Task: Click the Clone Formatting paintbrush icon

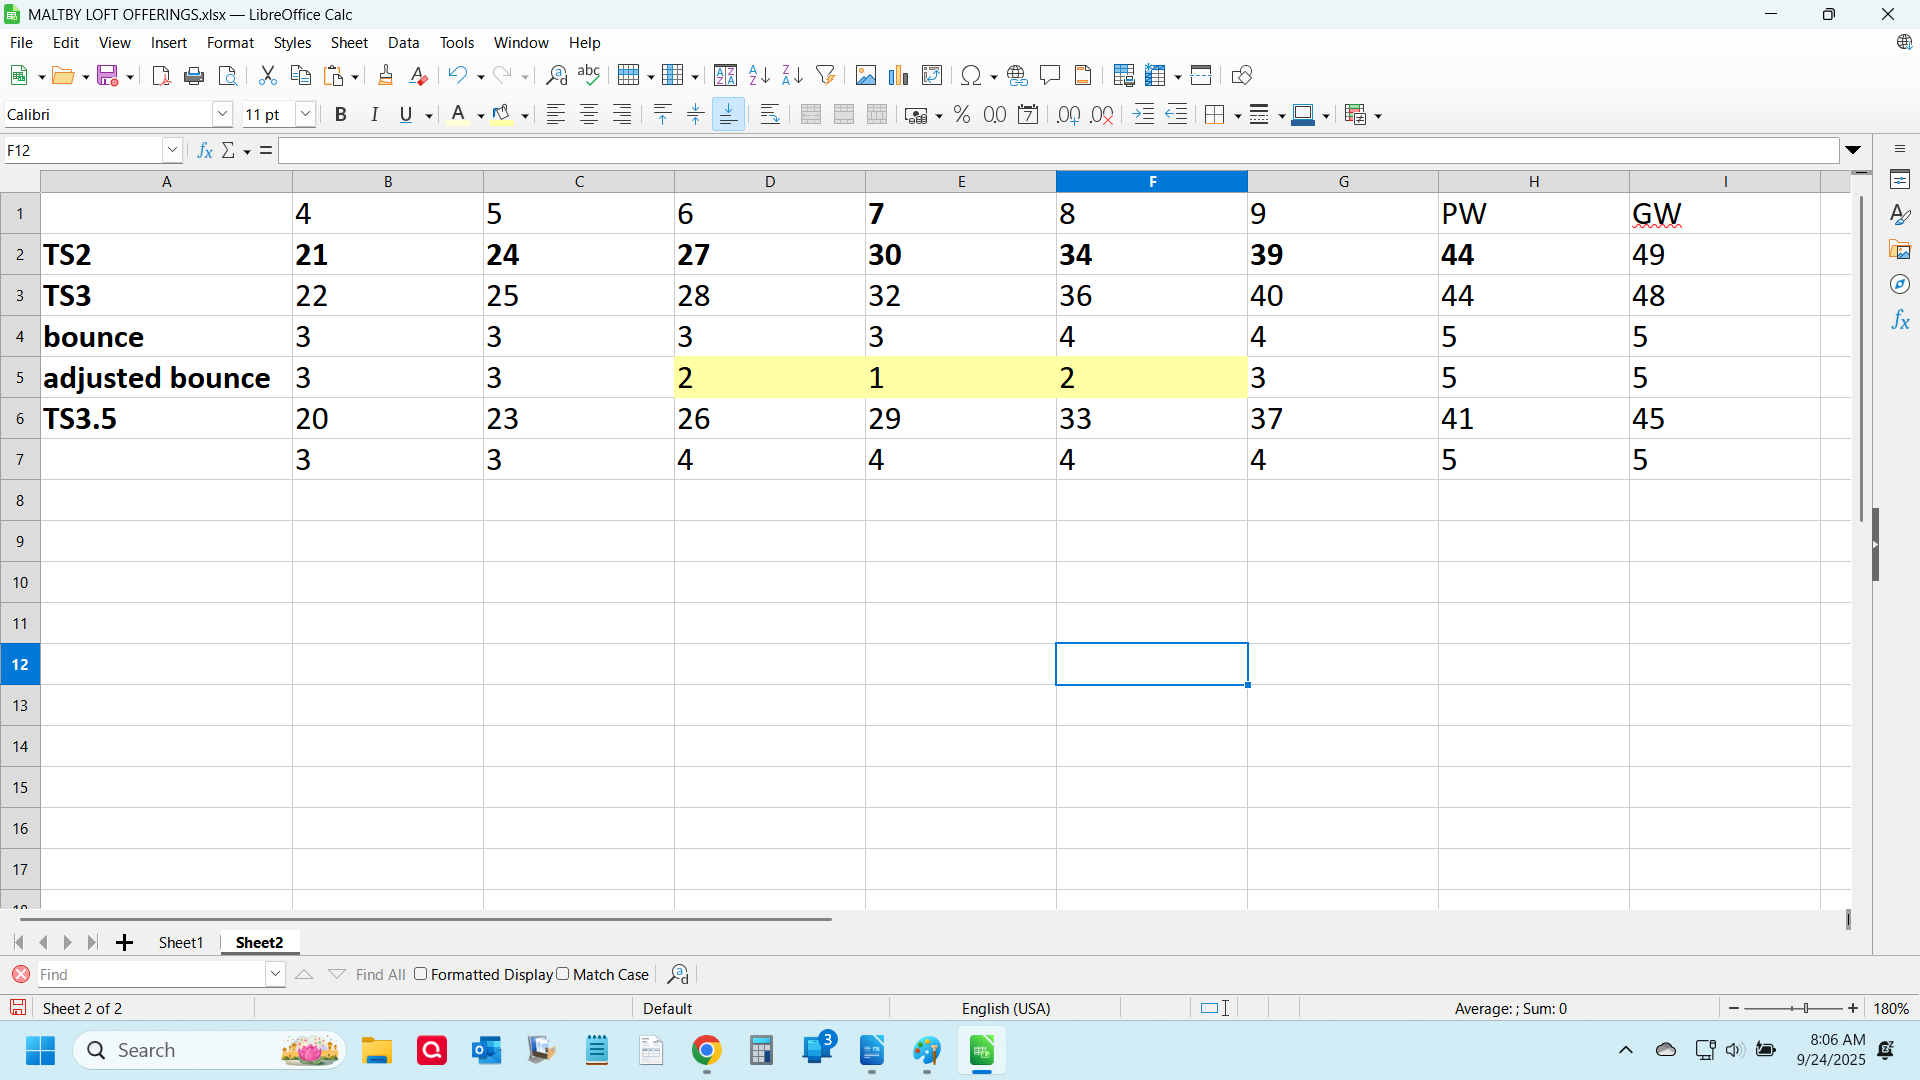Action: [386, 76]
